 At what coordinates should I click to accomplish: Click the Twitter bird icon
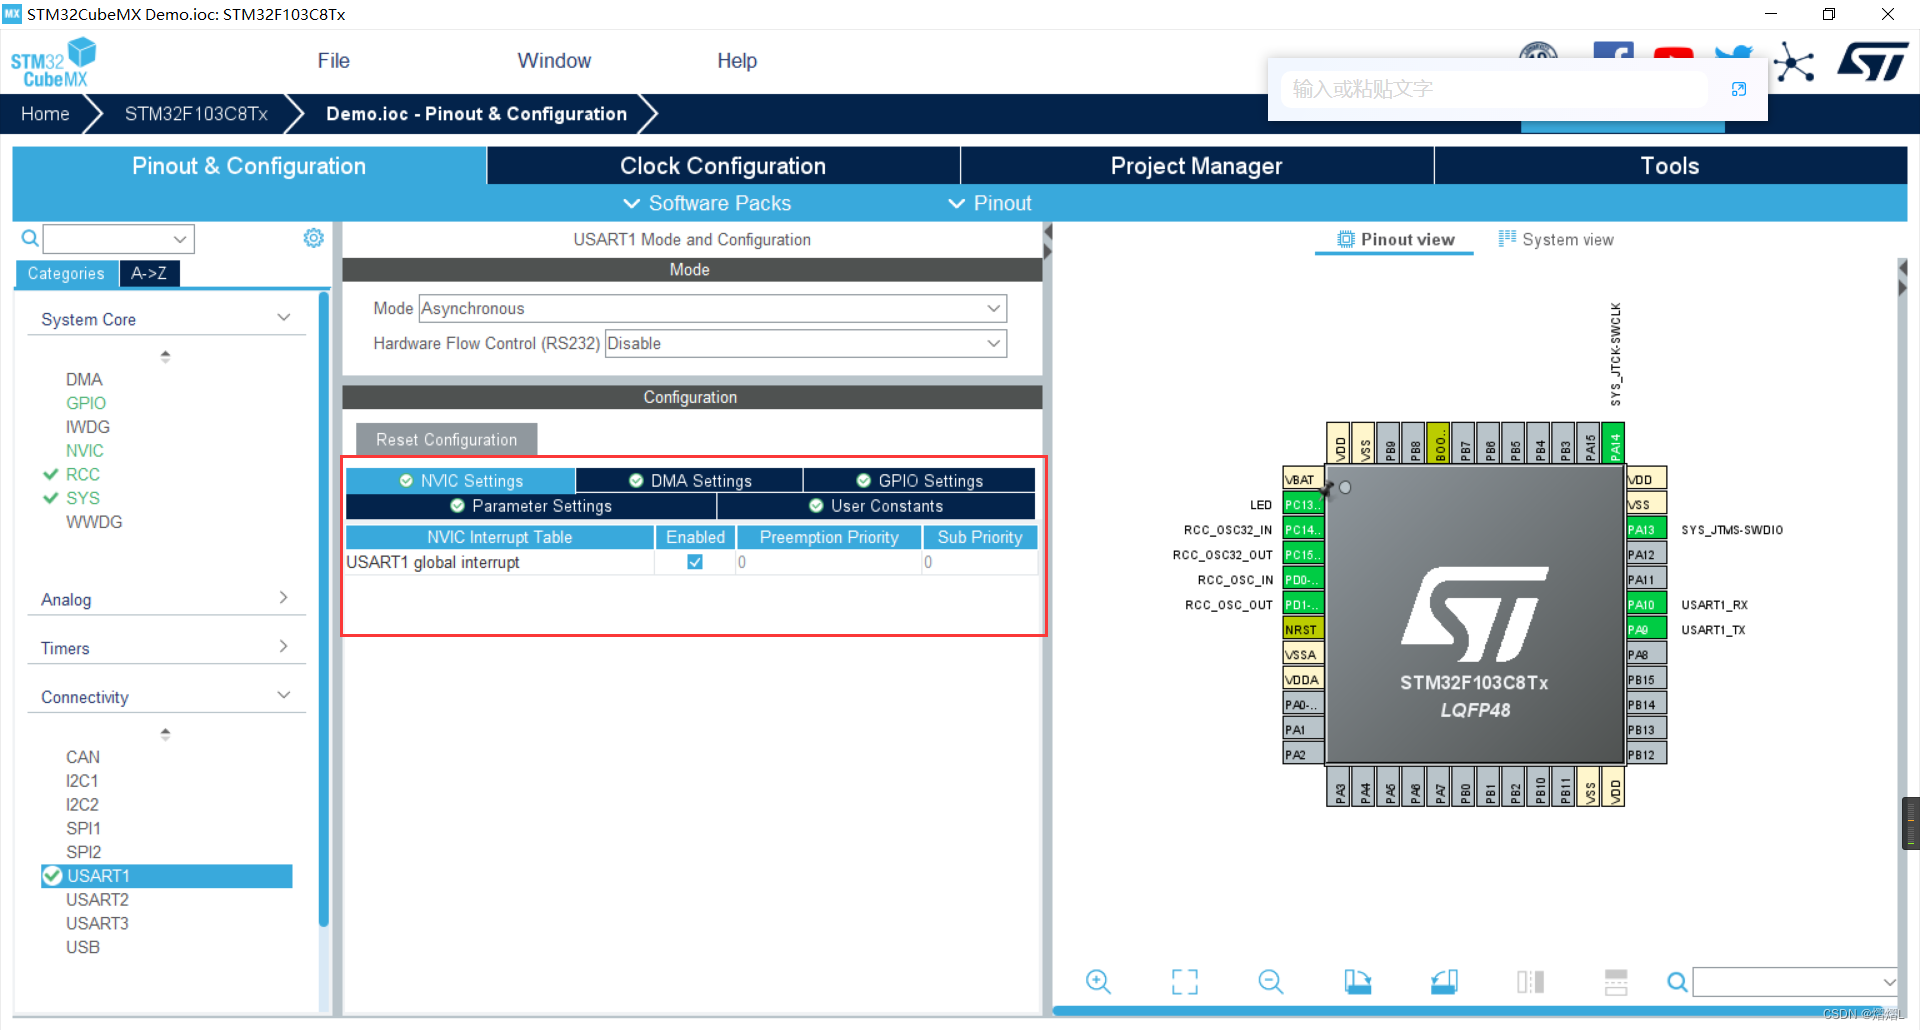coord(1734,52)
